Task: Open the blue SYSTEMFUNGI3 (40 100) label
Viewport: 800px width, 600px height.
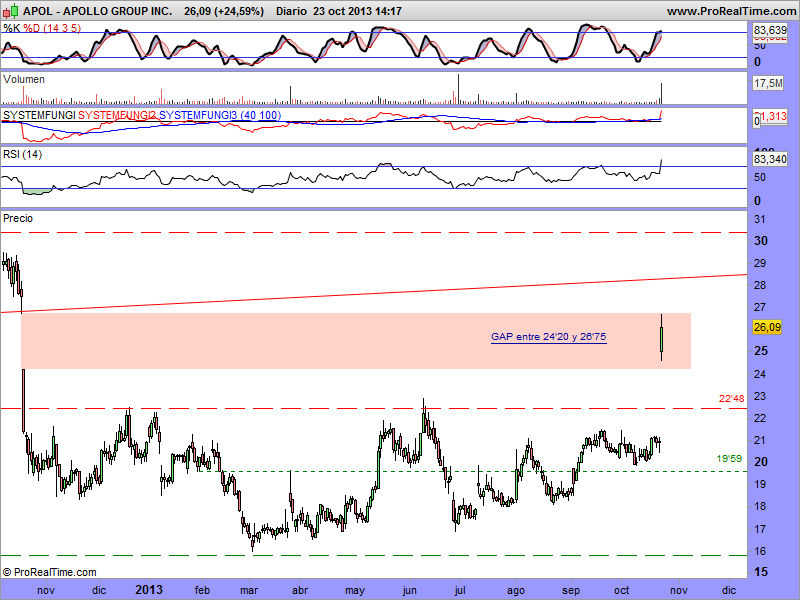Action: tap(220, 115)
